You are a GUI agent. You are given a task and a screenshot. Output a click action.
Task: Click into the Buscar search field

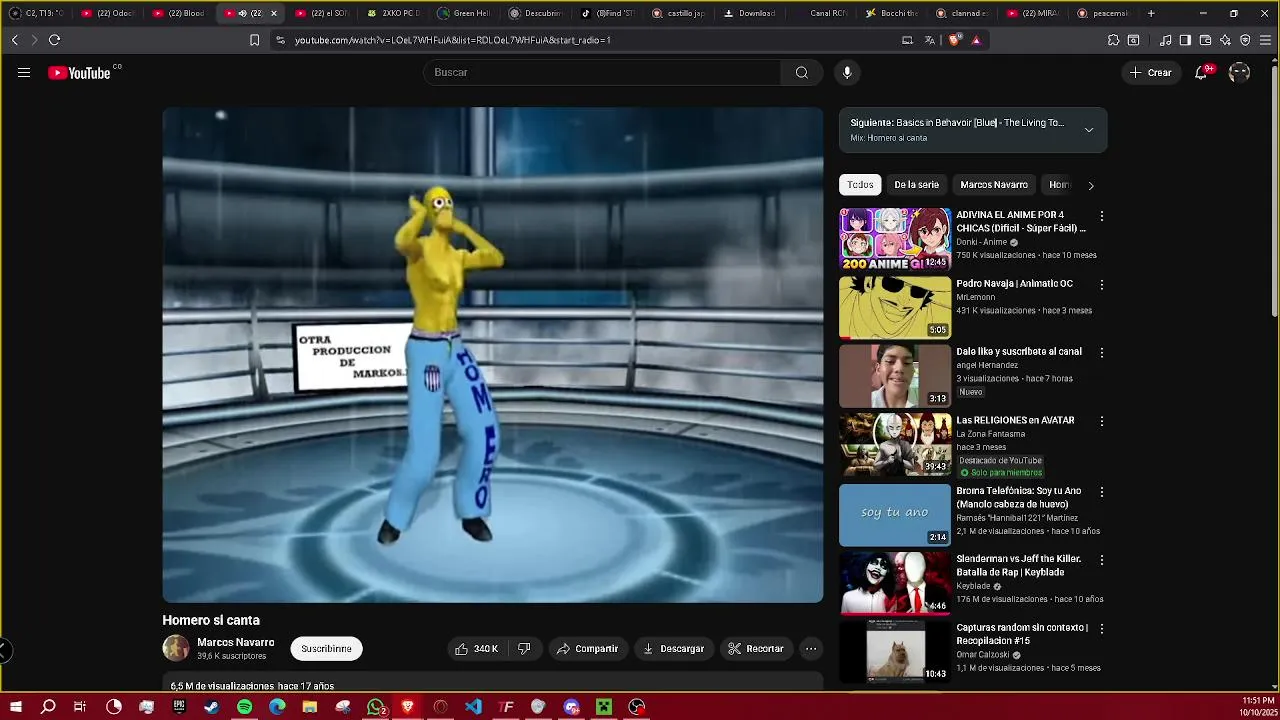point(603,72)
